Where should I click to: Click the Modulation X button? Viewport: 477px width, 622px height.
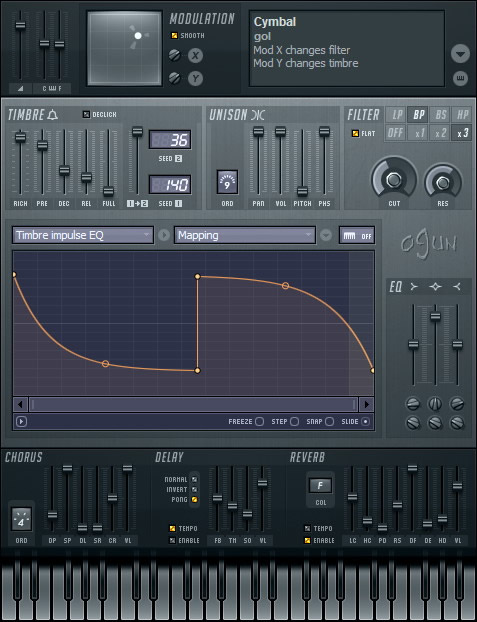[x=195, y=56]
